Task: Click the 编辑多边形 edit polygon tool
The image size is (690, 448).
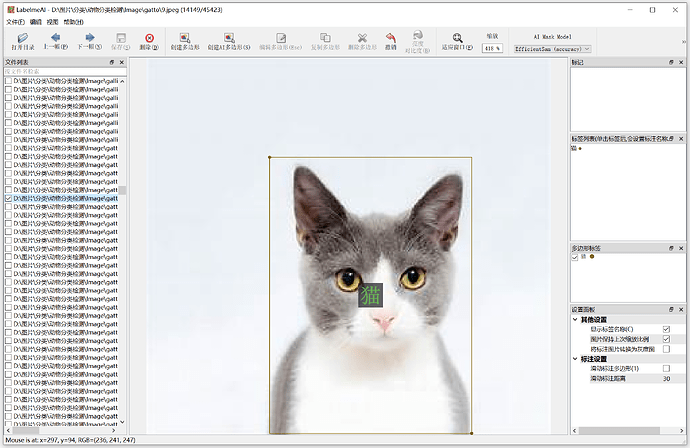Action: [x=281, y=42]
